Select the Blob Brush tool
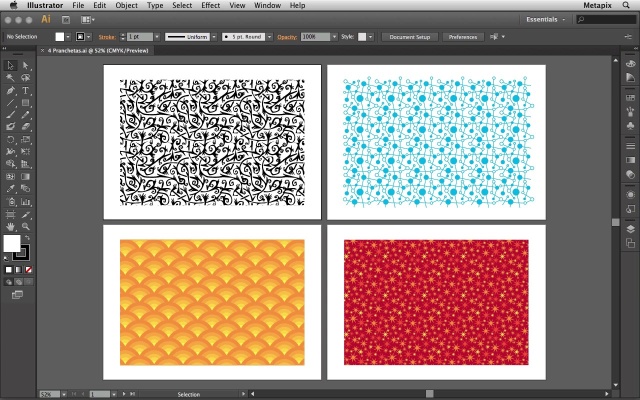Screen dimensions: 640x400 pyautogui.click(x=10, y=127)
